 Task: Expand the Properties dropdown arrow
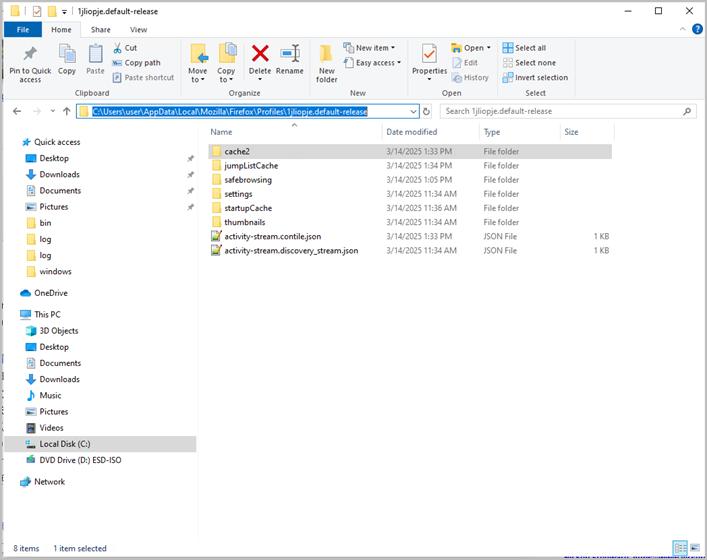click(x=429, y=80)
